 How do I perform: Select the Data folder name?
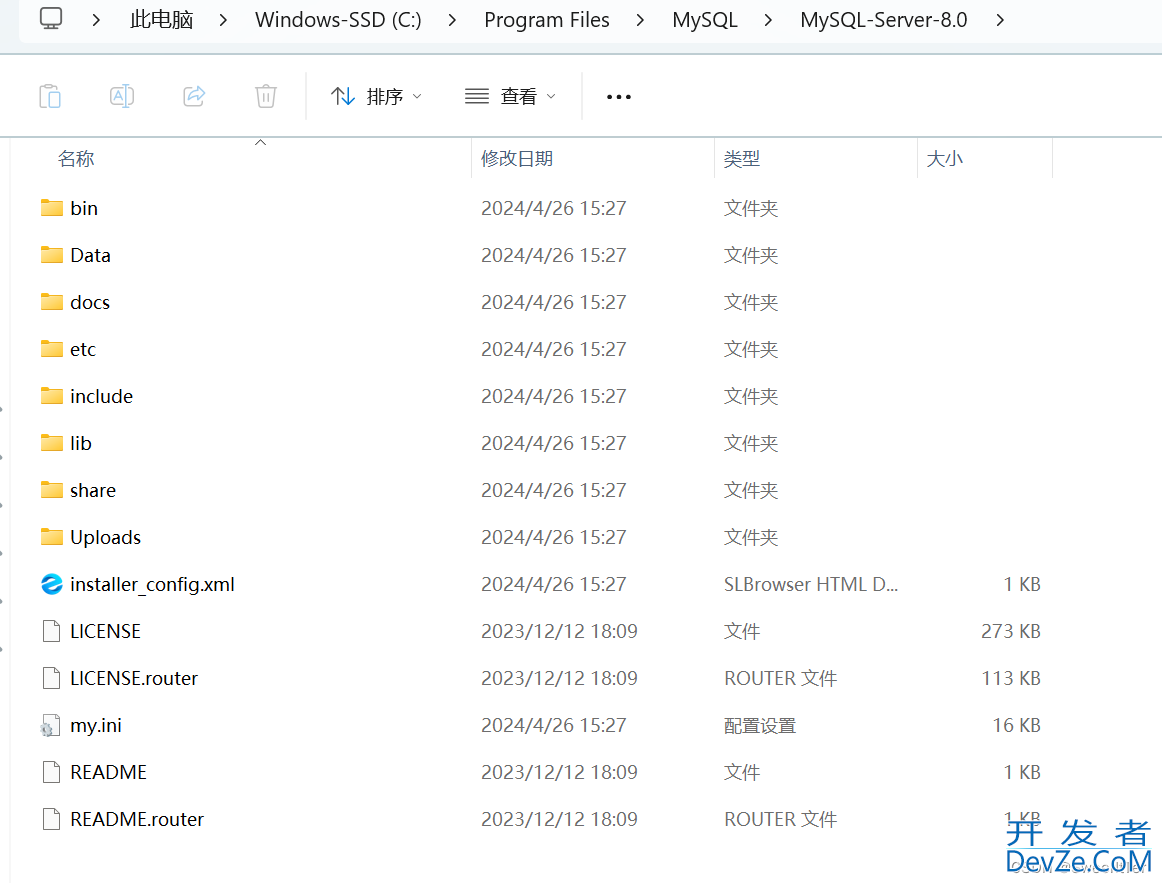pos(90,256)
